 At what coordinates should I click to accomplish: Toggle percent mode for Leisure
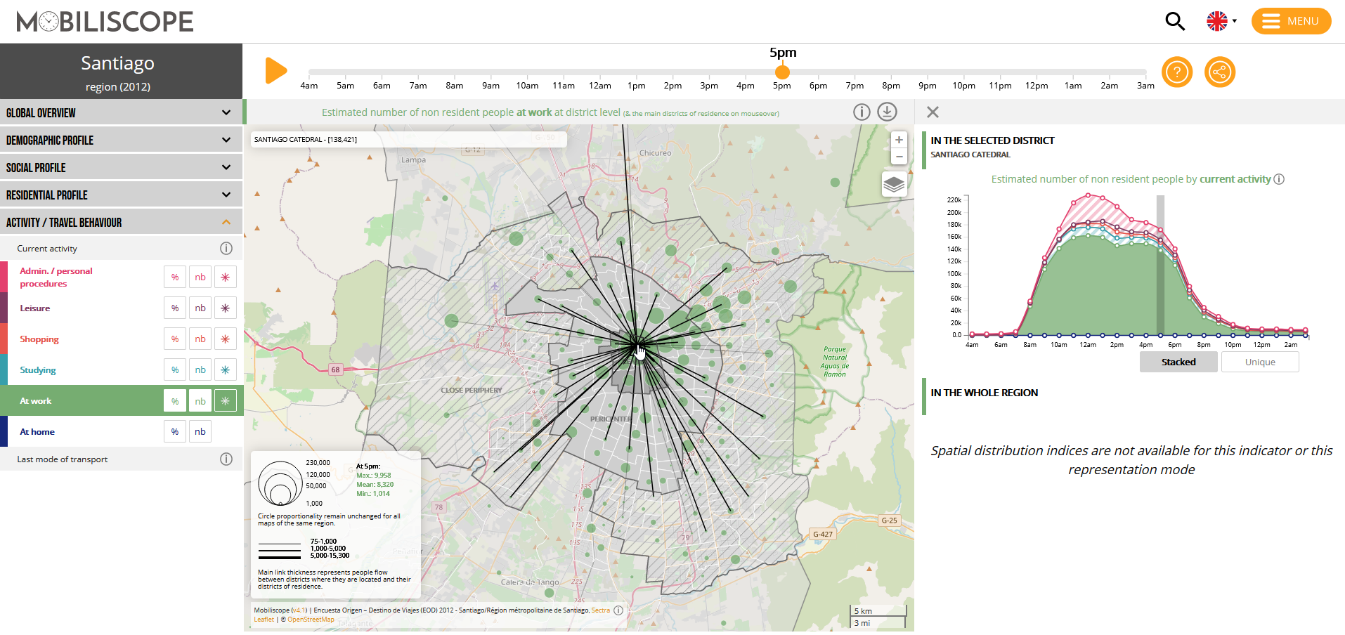coord(175,308)
